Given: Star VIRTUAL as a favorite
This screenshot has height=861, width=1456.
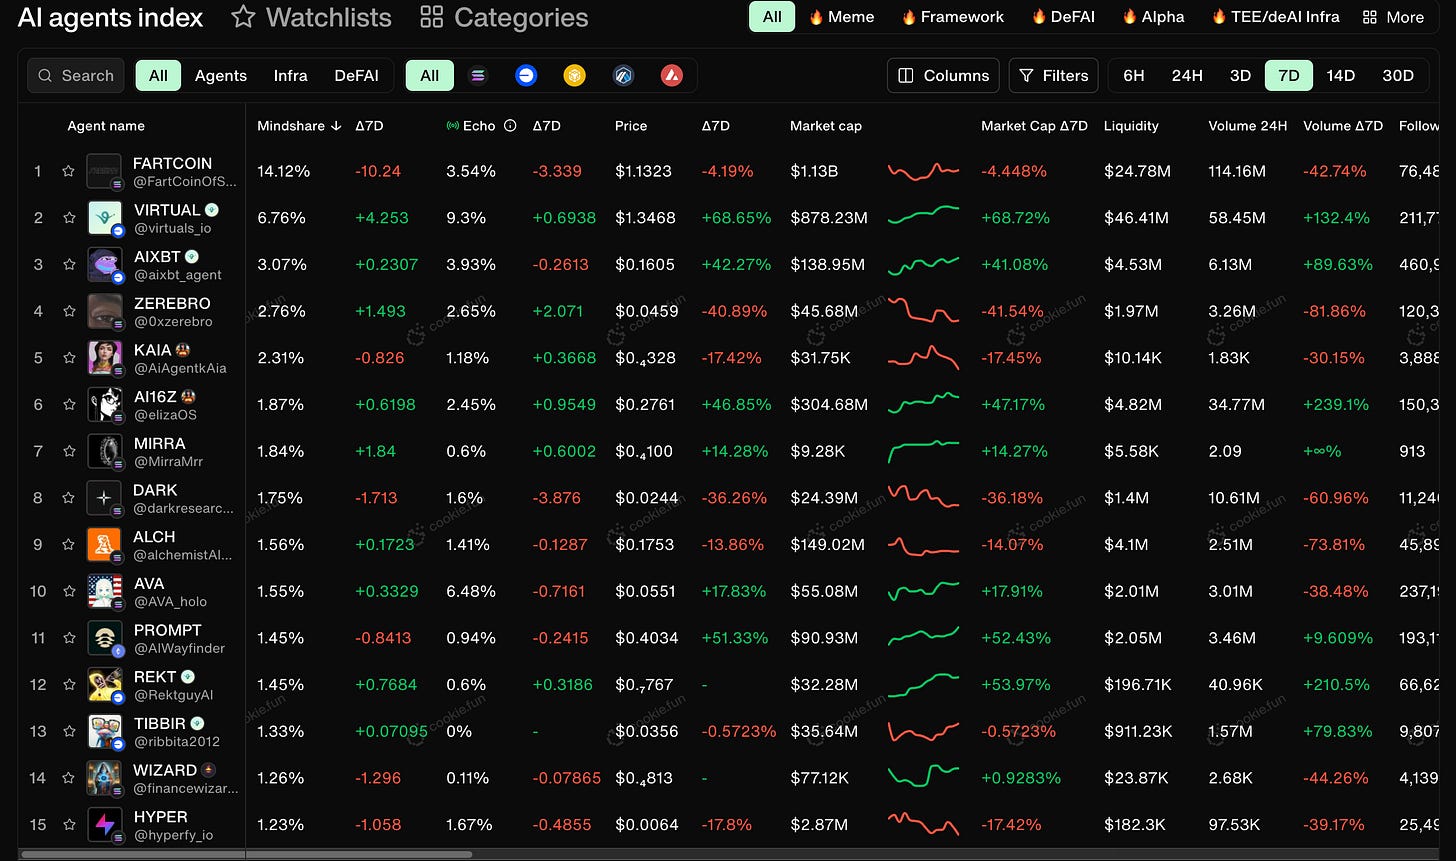Looking at the screenshot, I should pyautogui.click(x=69, y=218).
